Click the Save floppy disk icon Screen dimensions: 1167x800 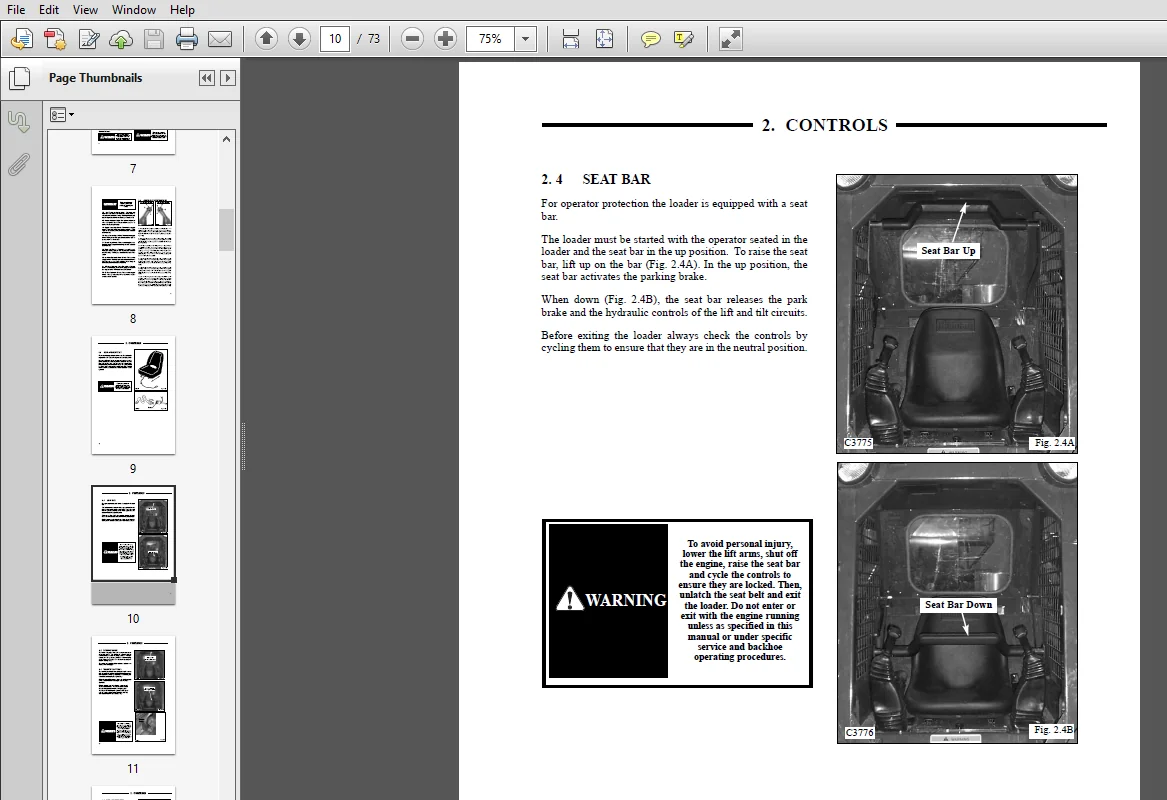click(x=153, y=39)
